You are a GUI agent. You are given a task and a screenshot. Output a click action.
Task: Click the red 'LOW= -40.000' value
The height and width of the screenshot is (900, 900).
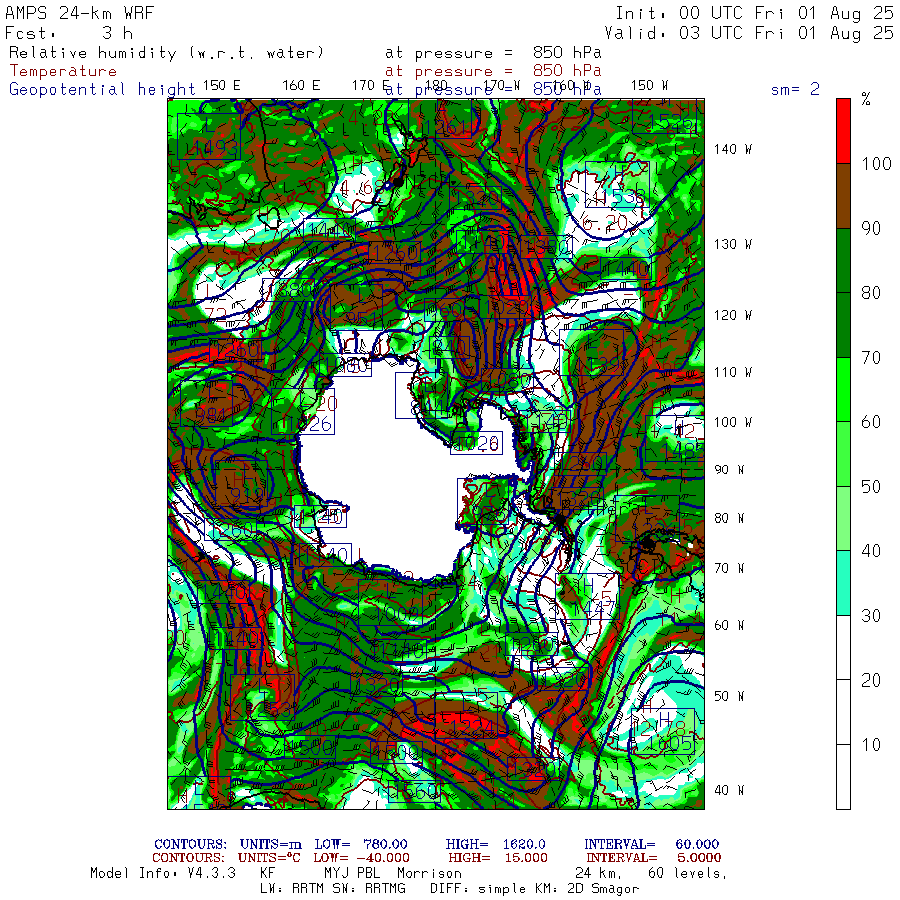tap(361, 858)
